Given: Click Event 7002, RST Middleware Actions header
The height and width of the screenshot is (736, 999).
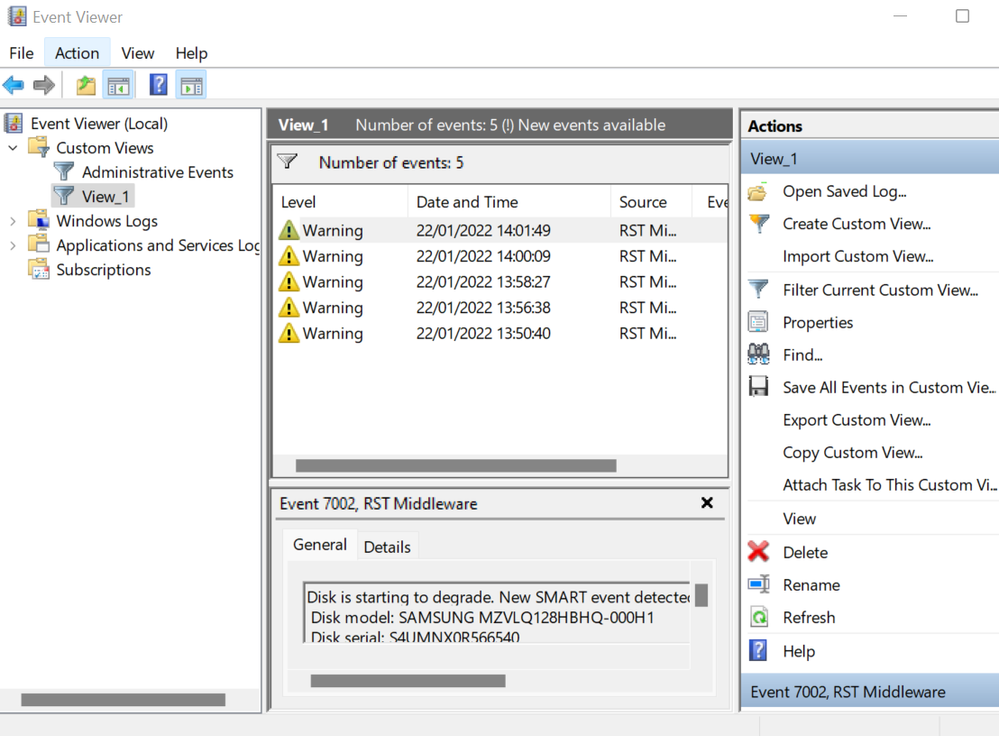Looking at the screenshot, I should pos(869,691).
